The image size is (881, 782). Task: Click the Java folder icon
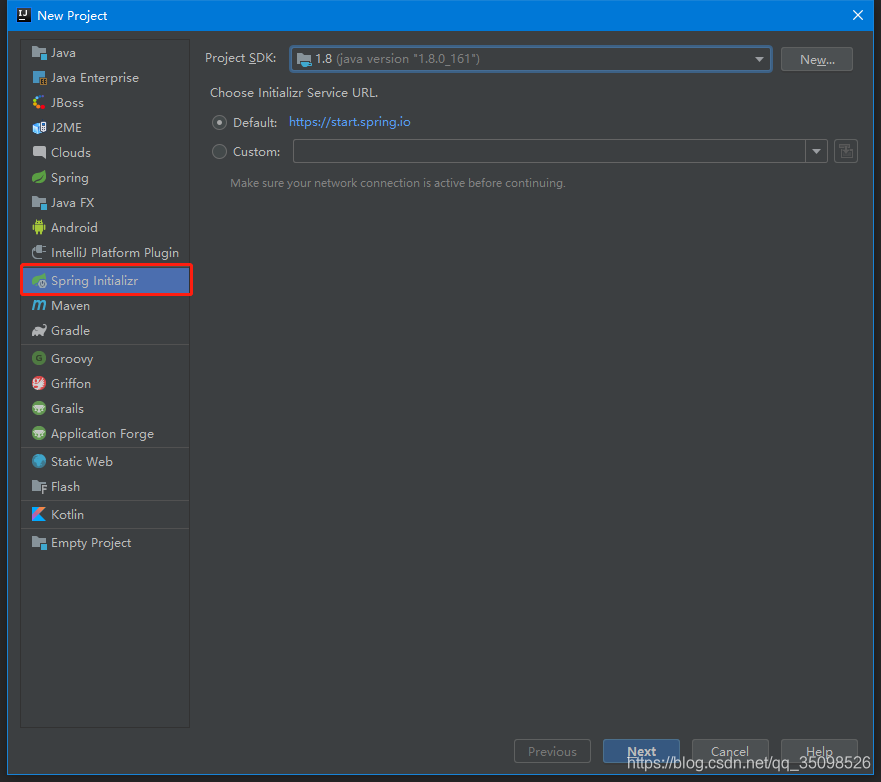(39, 53)
